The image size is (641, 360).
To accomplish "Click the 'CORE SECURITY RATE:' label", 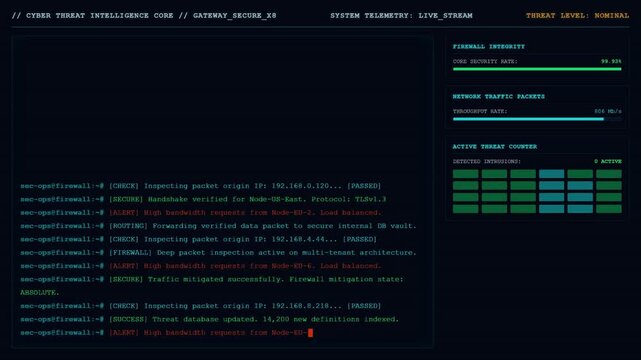I will point(485,61).
